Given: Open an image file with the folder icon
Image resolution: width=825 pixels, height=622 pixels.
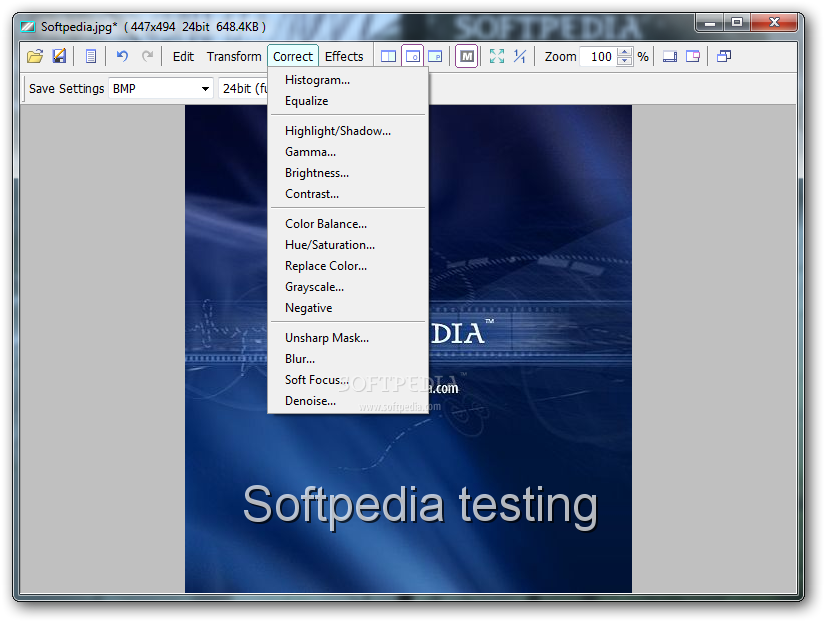Looking at the screenshot, I should (35, 56).
